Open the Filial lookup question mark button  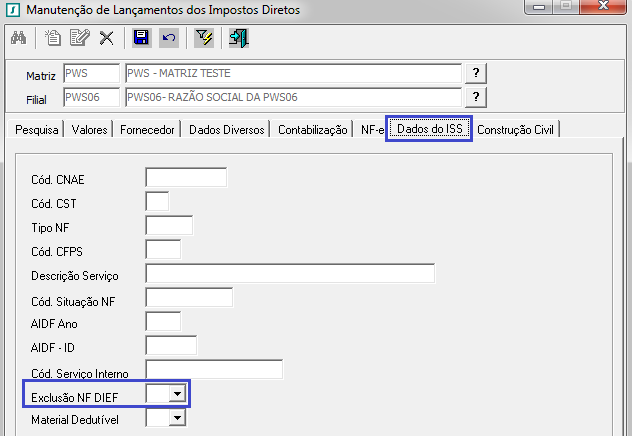[476, 97]
